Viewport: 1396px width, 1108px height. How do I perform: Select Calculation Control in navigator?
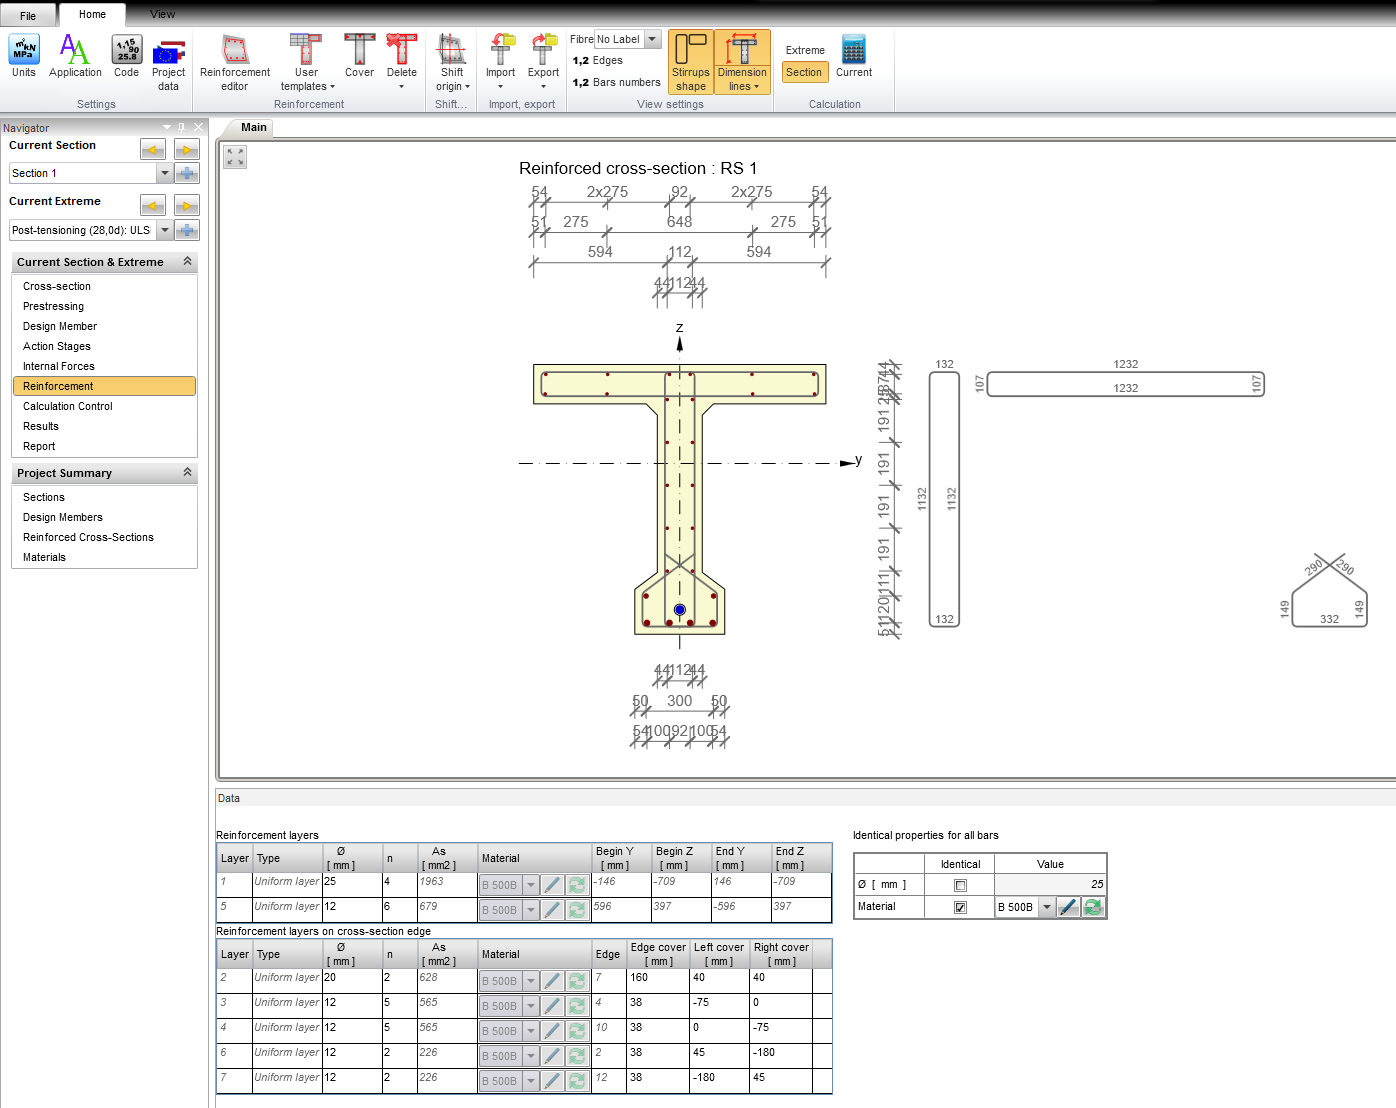pyautogui.click(x=68, y=406)
